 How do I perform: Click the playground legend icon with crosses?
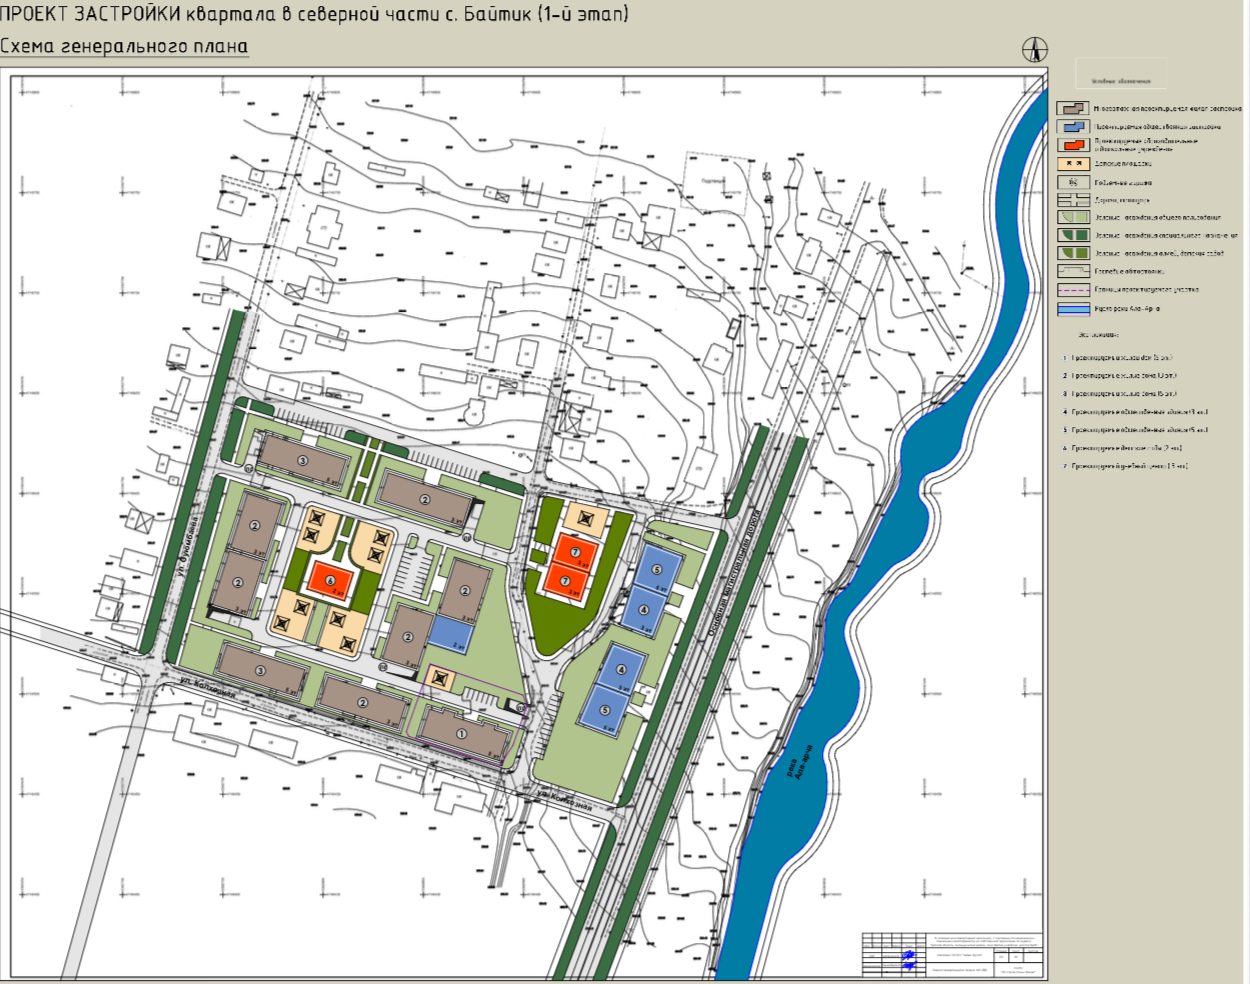(x=1073, y=164)
